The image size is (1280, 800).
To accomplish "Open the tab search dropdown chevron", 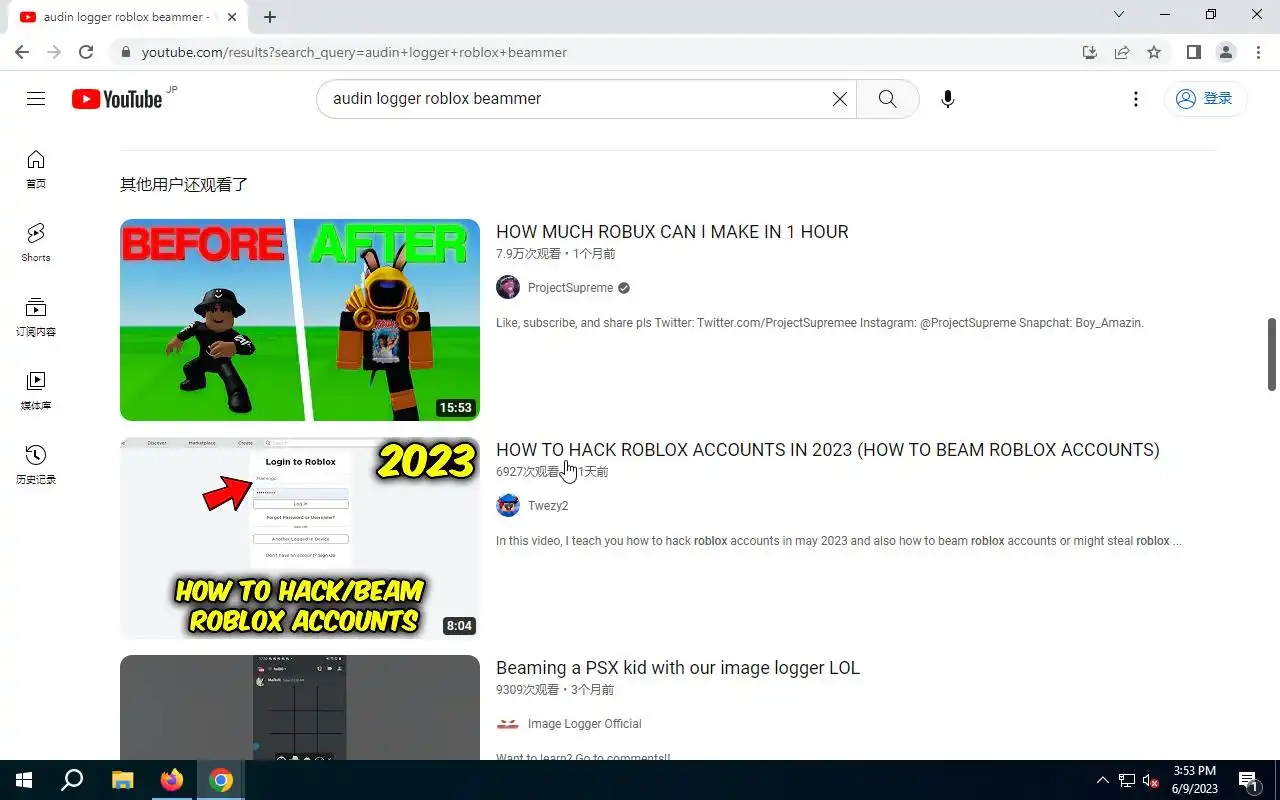I will pos(1119,15).
